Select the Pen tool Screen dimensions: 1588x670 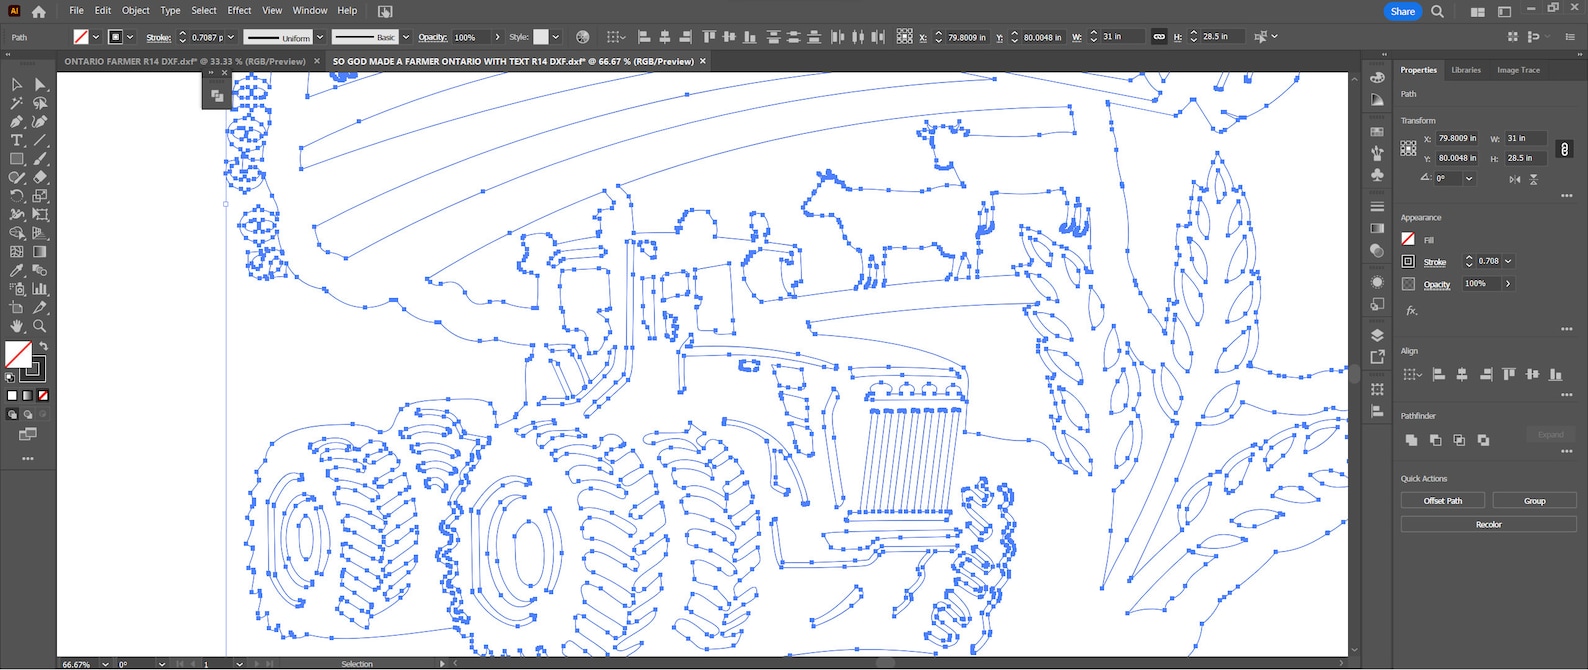[x=17, y=122]
